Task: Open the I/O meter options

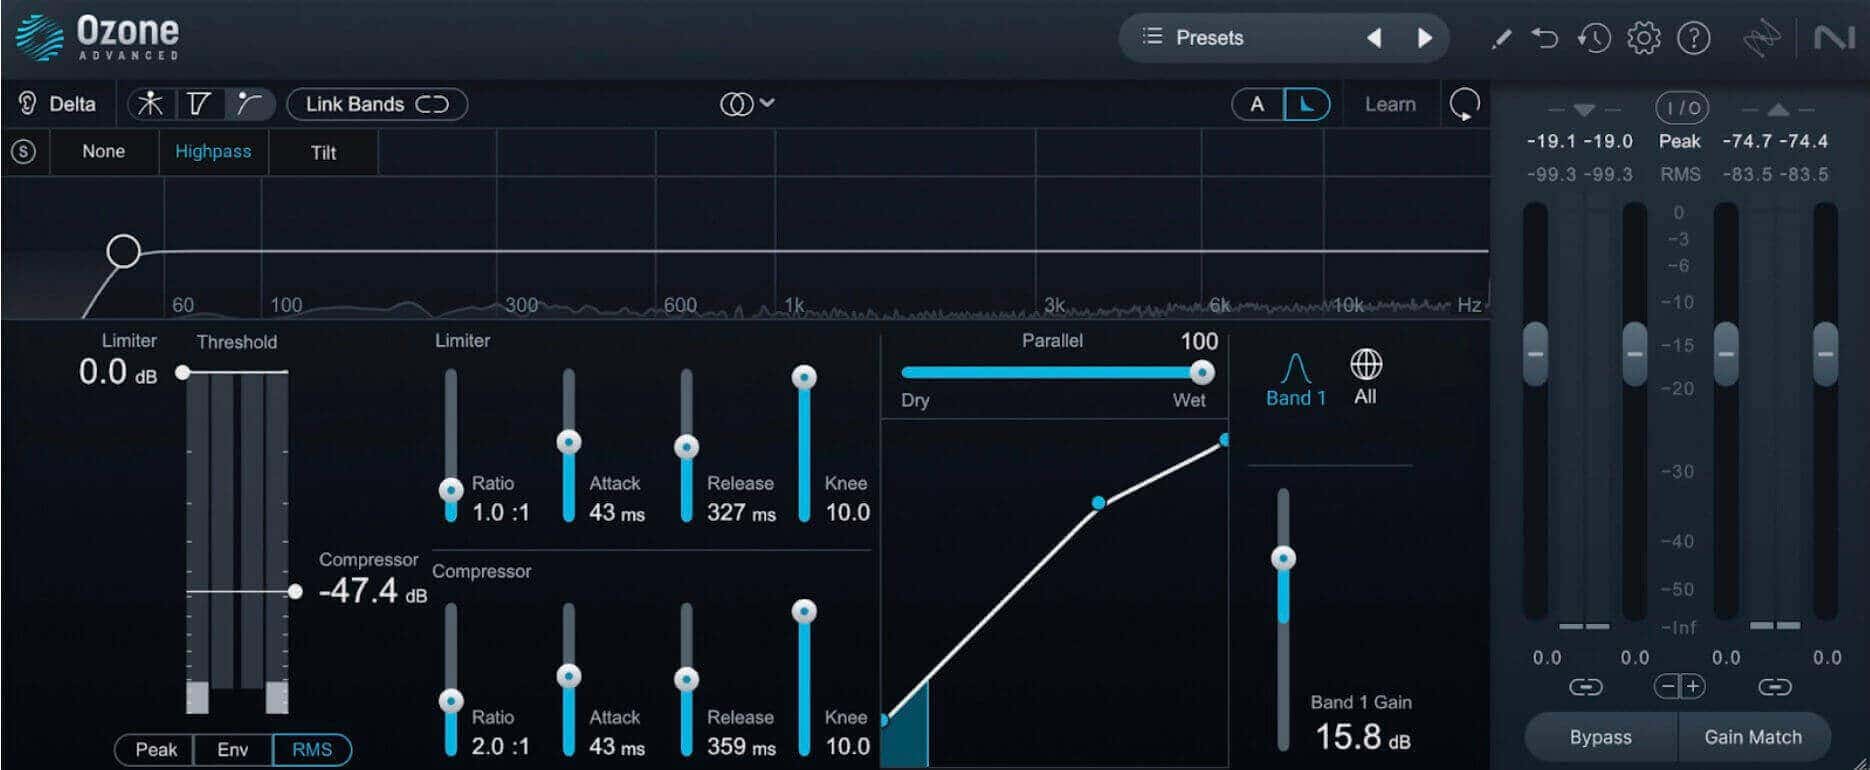Action: 1682,107
